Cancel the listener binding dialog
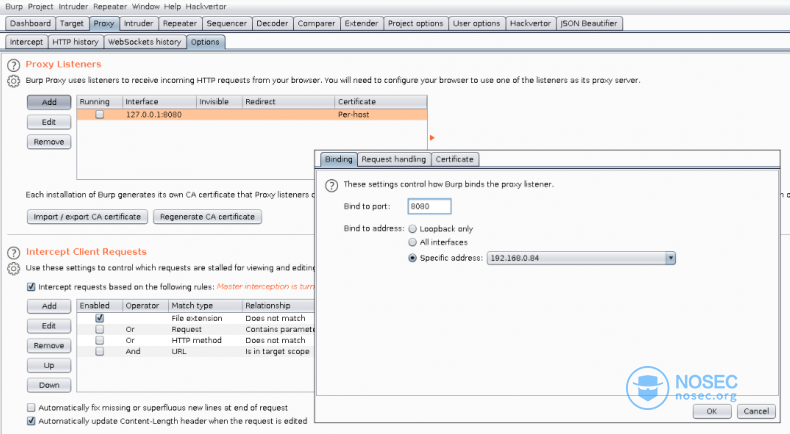This screenshot has height=434, width=790. pyautogui.click(x=756, y=411)
